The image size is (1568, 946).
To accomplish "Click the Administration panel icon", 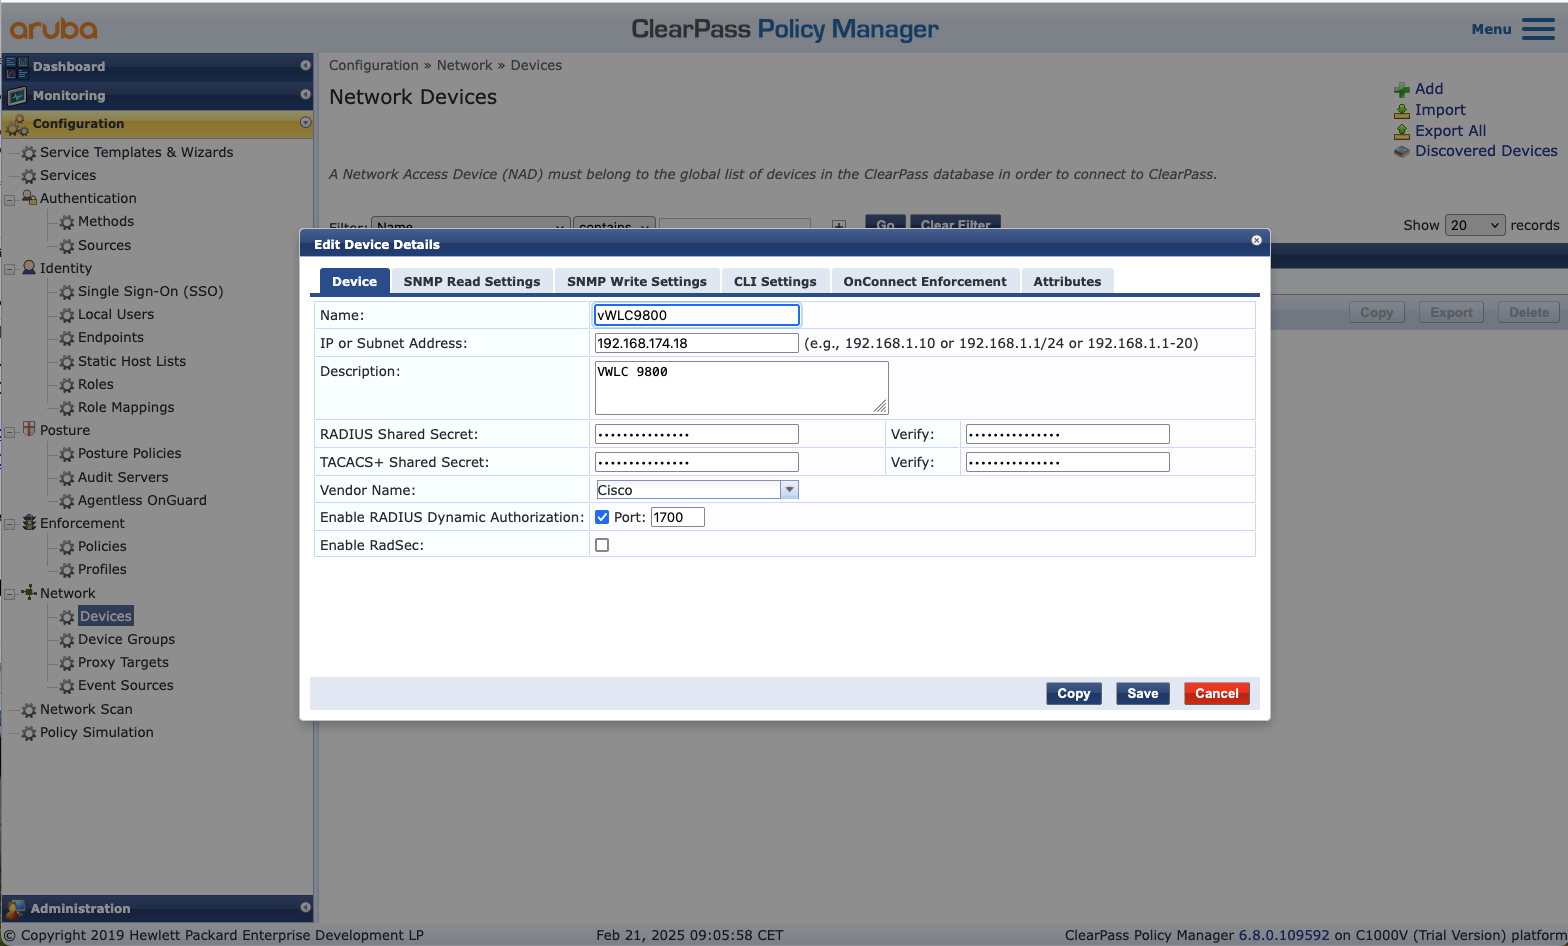I will (15, 909).
